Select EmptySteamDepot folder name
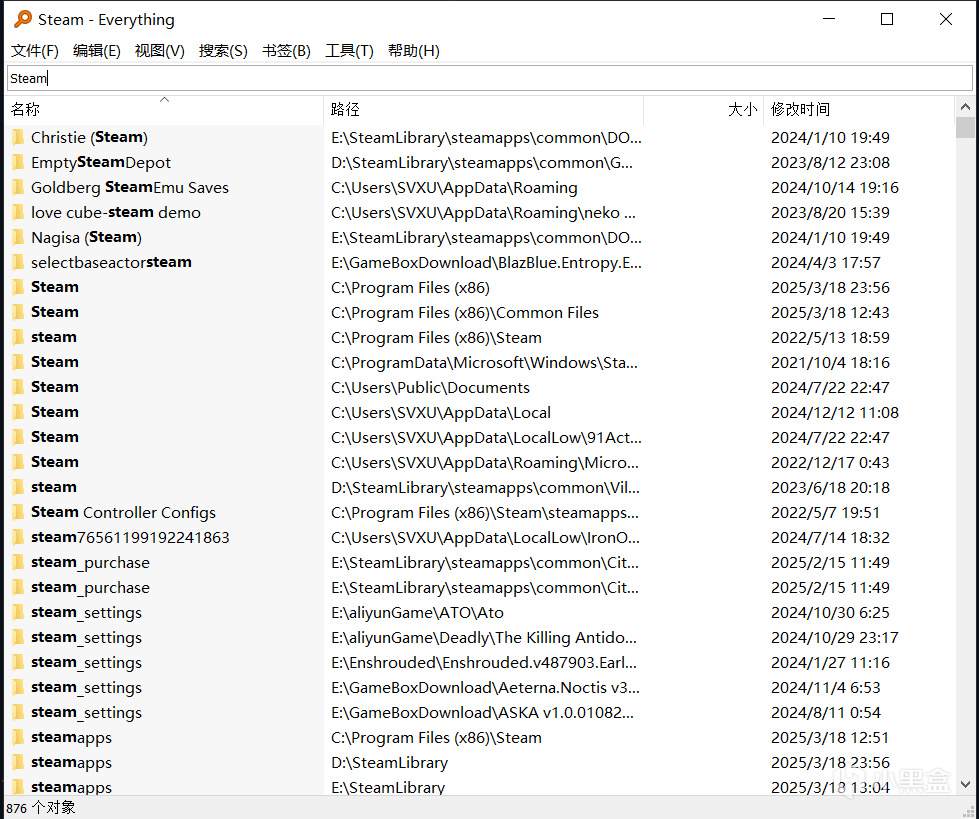Viewport: 979px width, 819px height. pyautogui.click(x=101, y=162)
